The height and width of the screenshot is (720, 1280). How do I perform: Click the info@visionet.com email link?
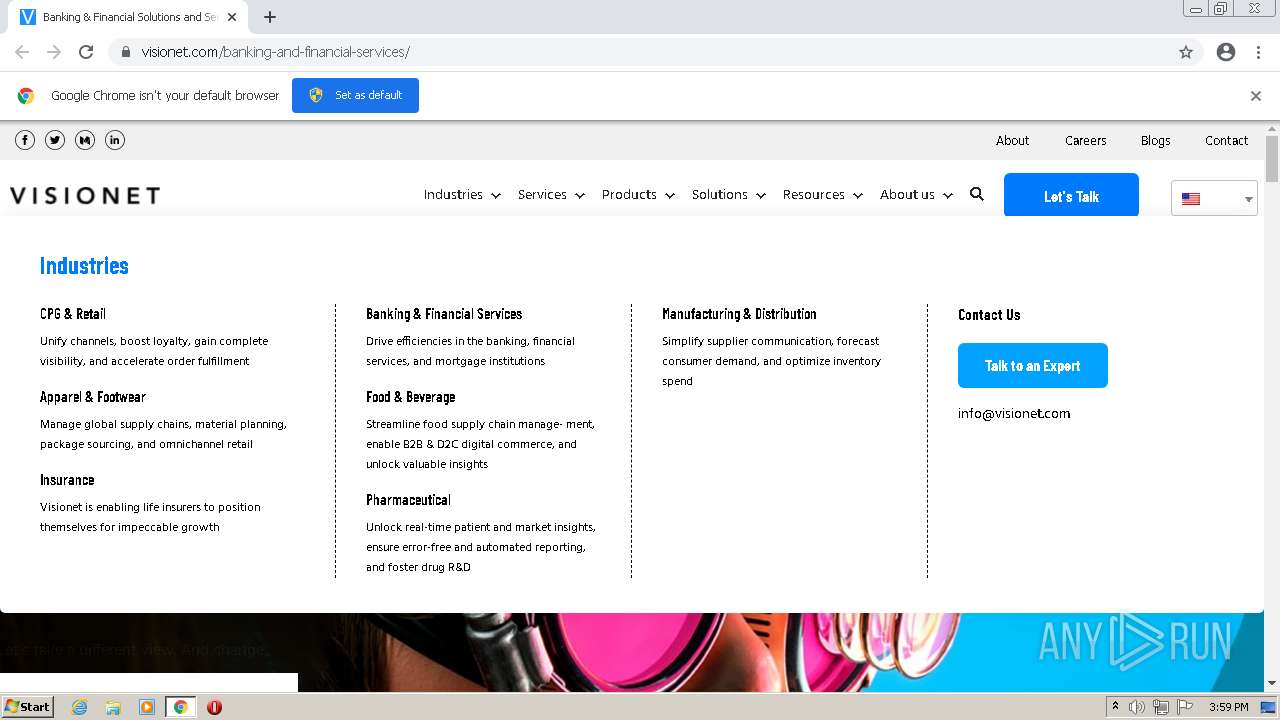[1014, 413]
